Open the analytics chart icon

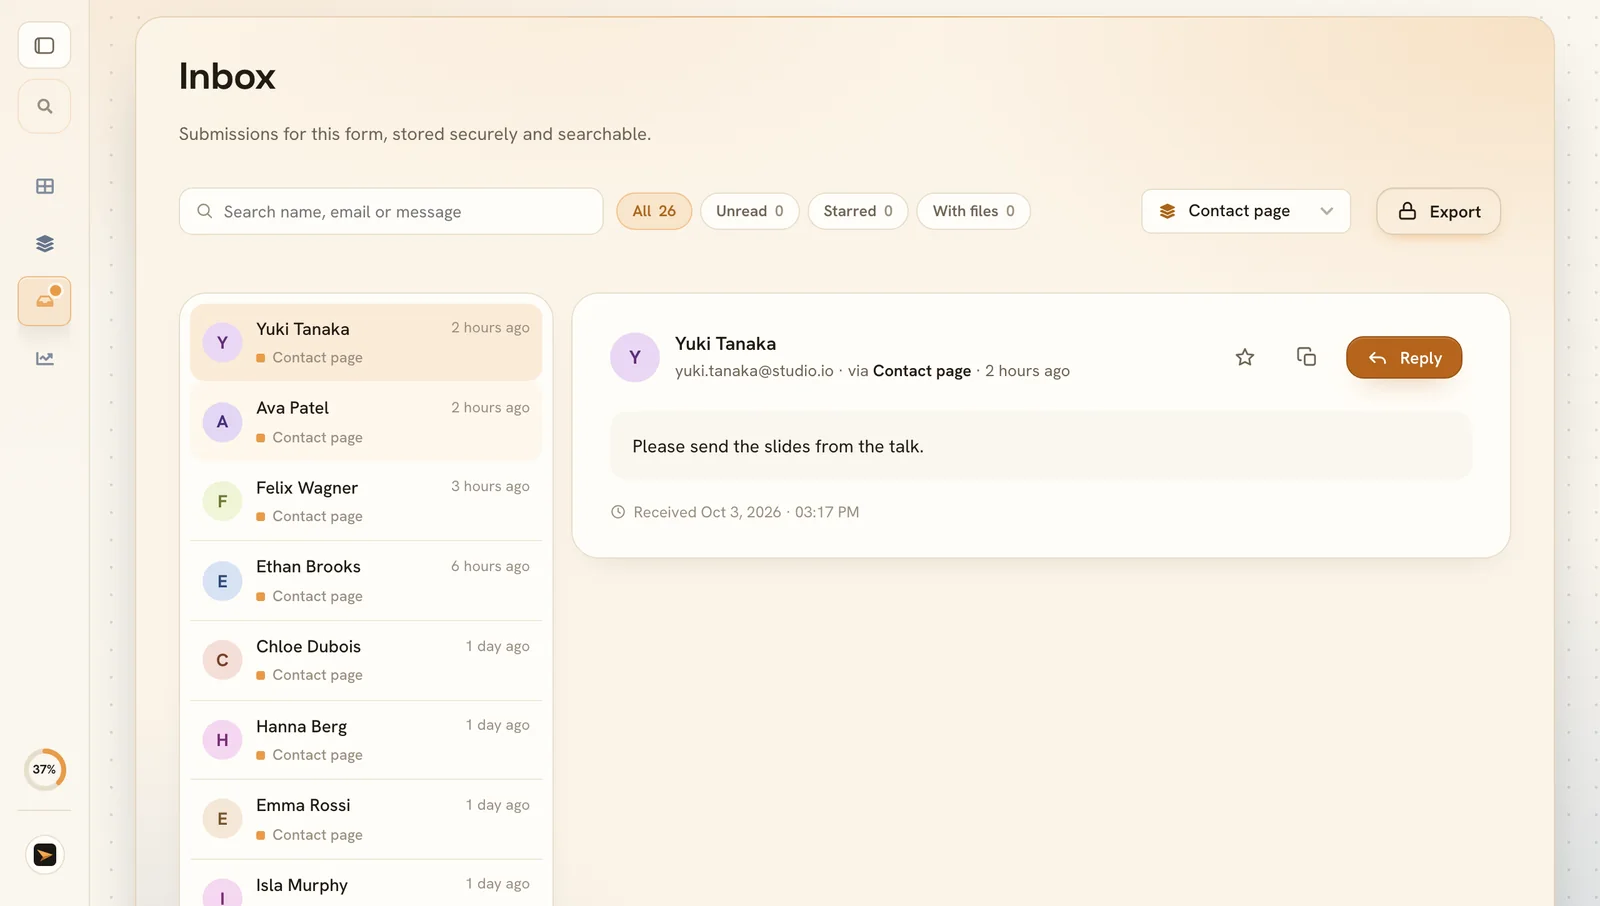pos(44,358)
